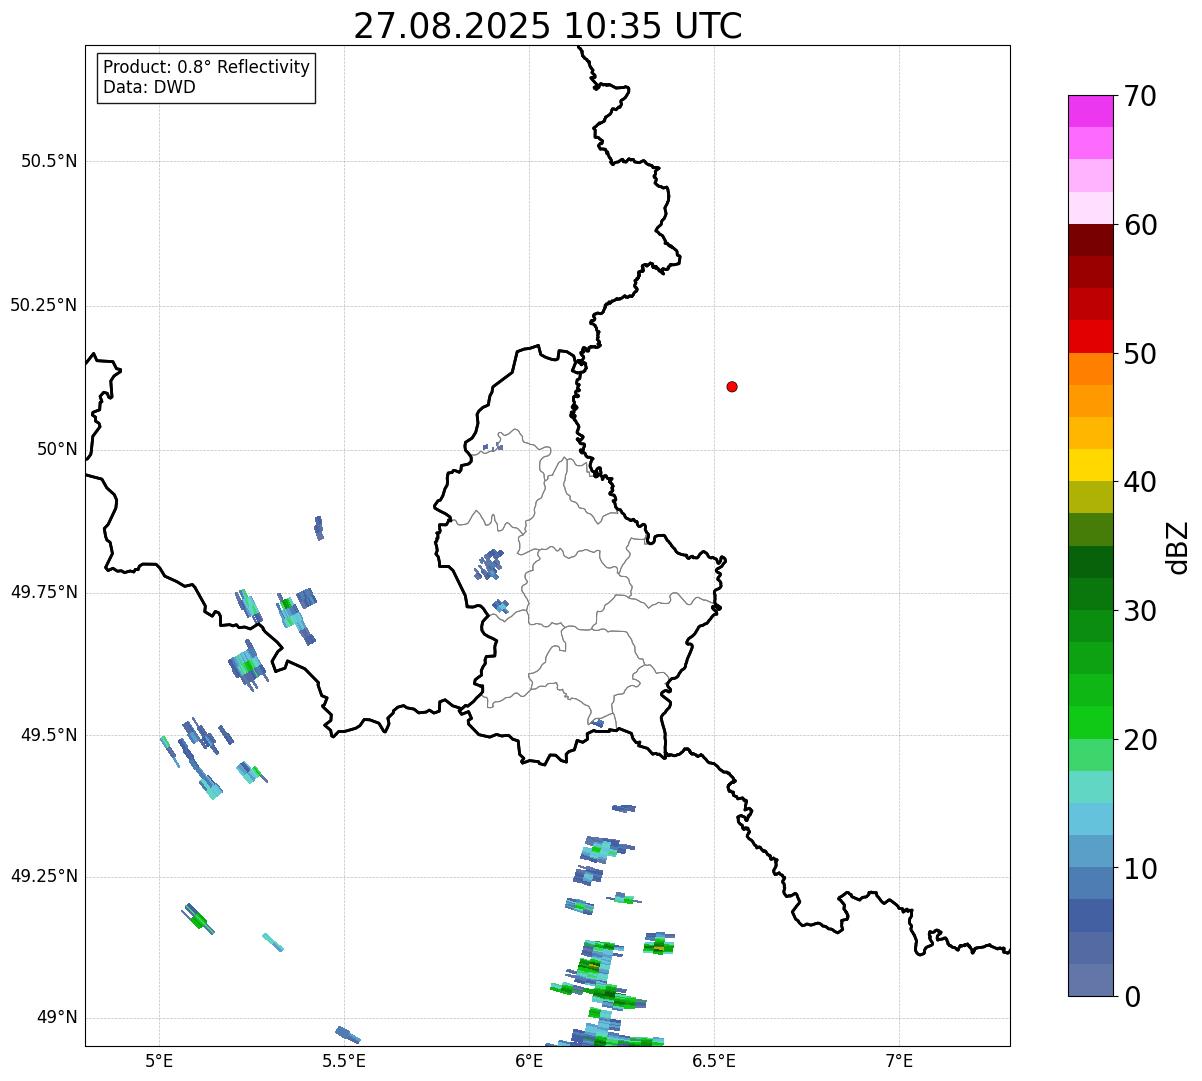Click the "49°N" latitude label

(57, 1018)
